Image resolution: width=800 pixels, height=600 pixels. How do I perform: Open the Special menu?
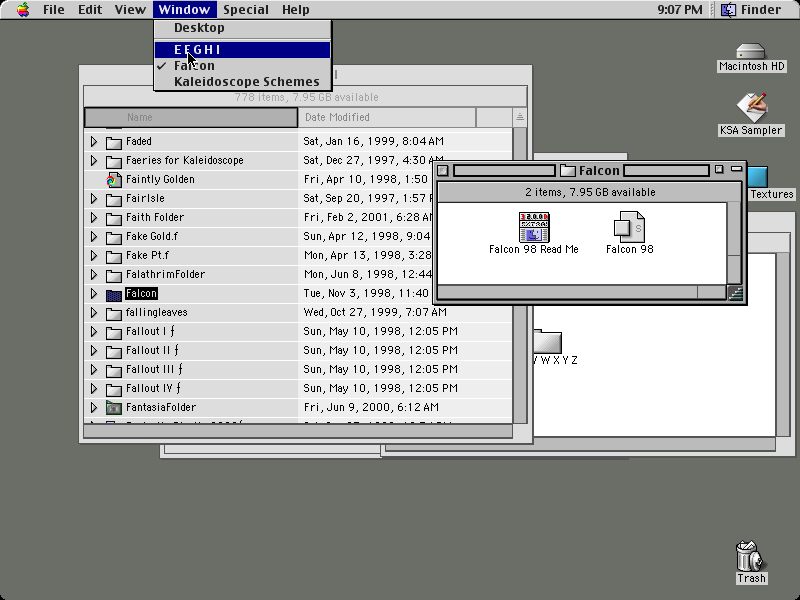pos(246,10)
